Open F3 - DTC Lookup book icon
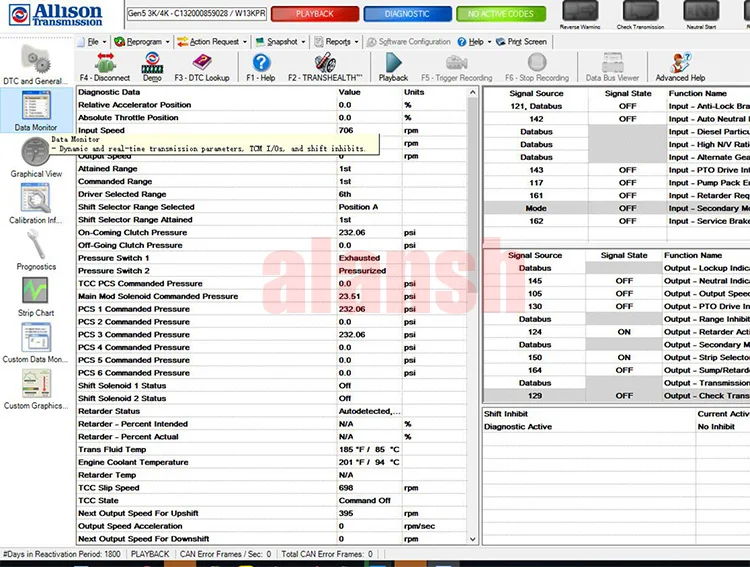 point(202,62)
